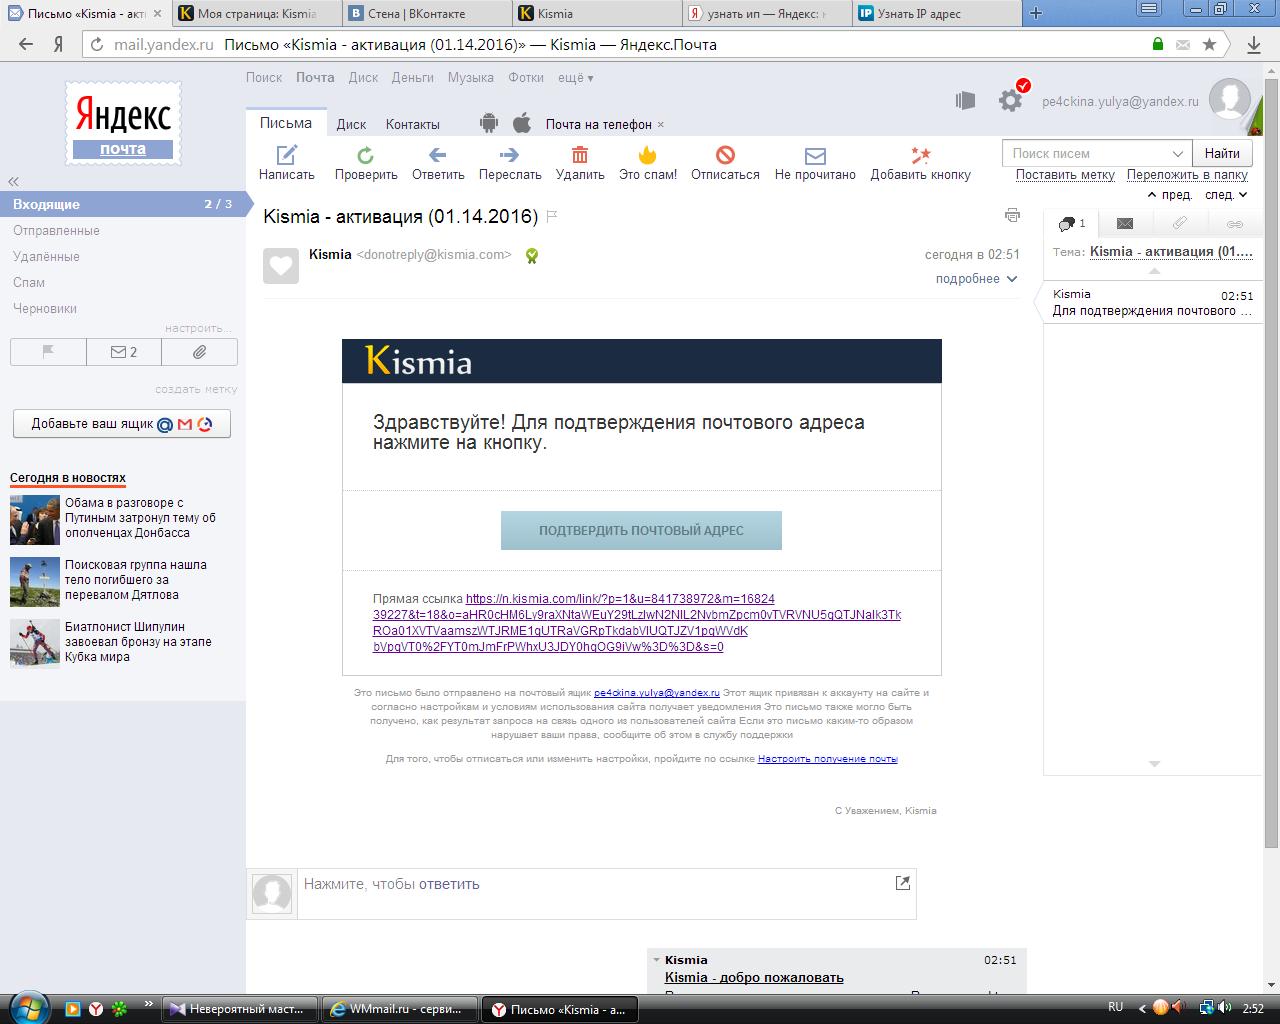The width and height of the screenshot is (1280, 1024).
Task: Open settings gear icon
Action: [1011, 100]
